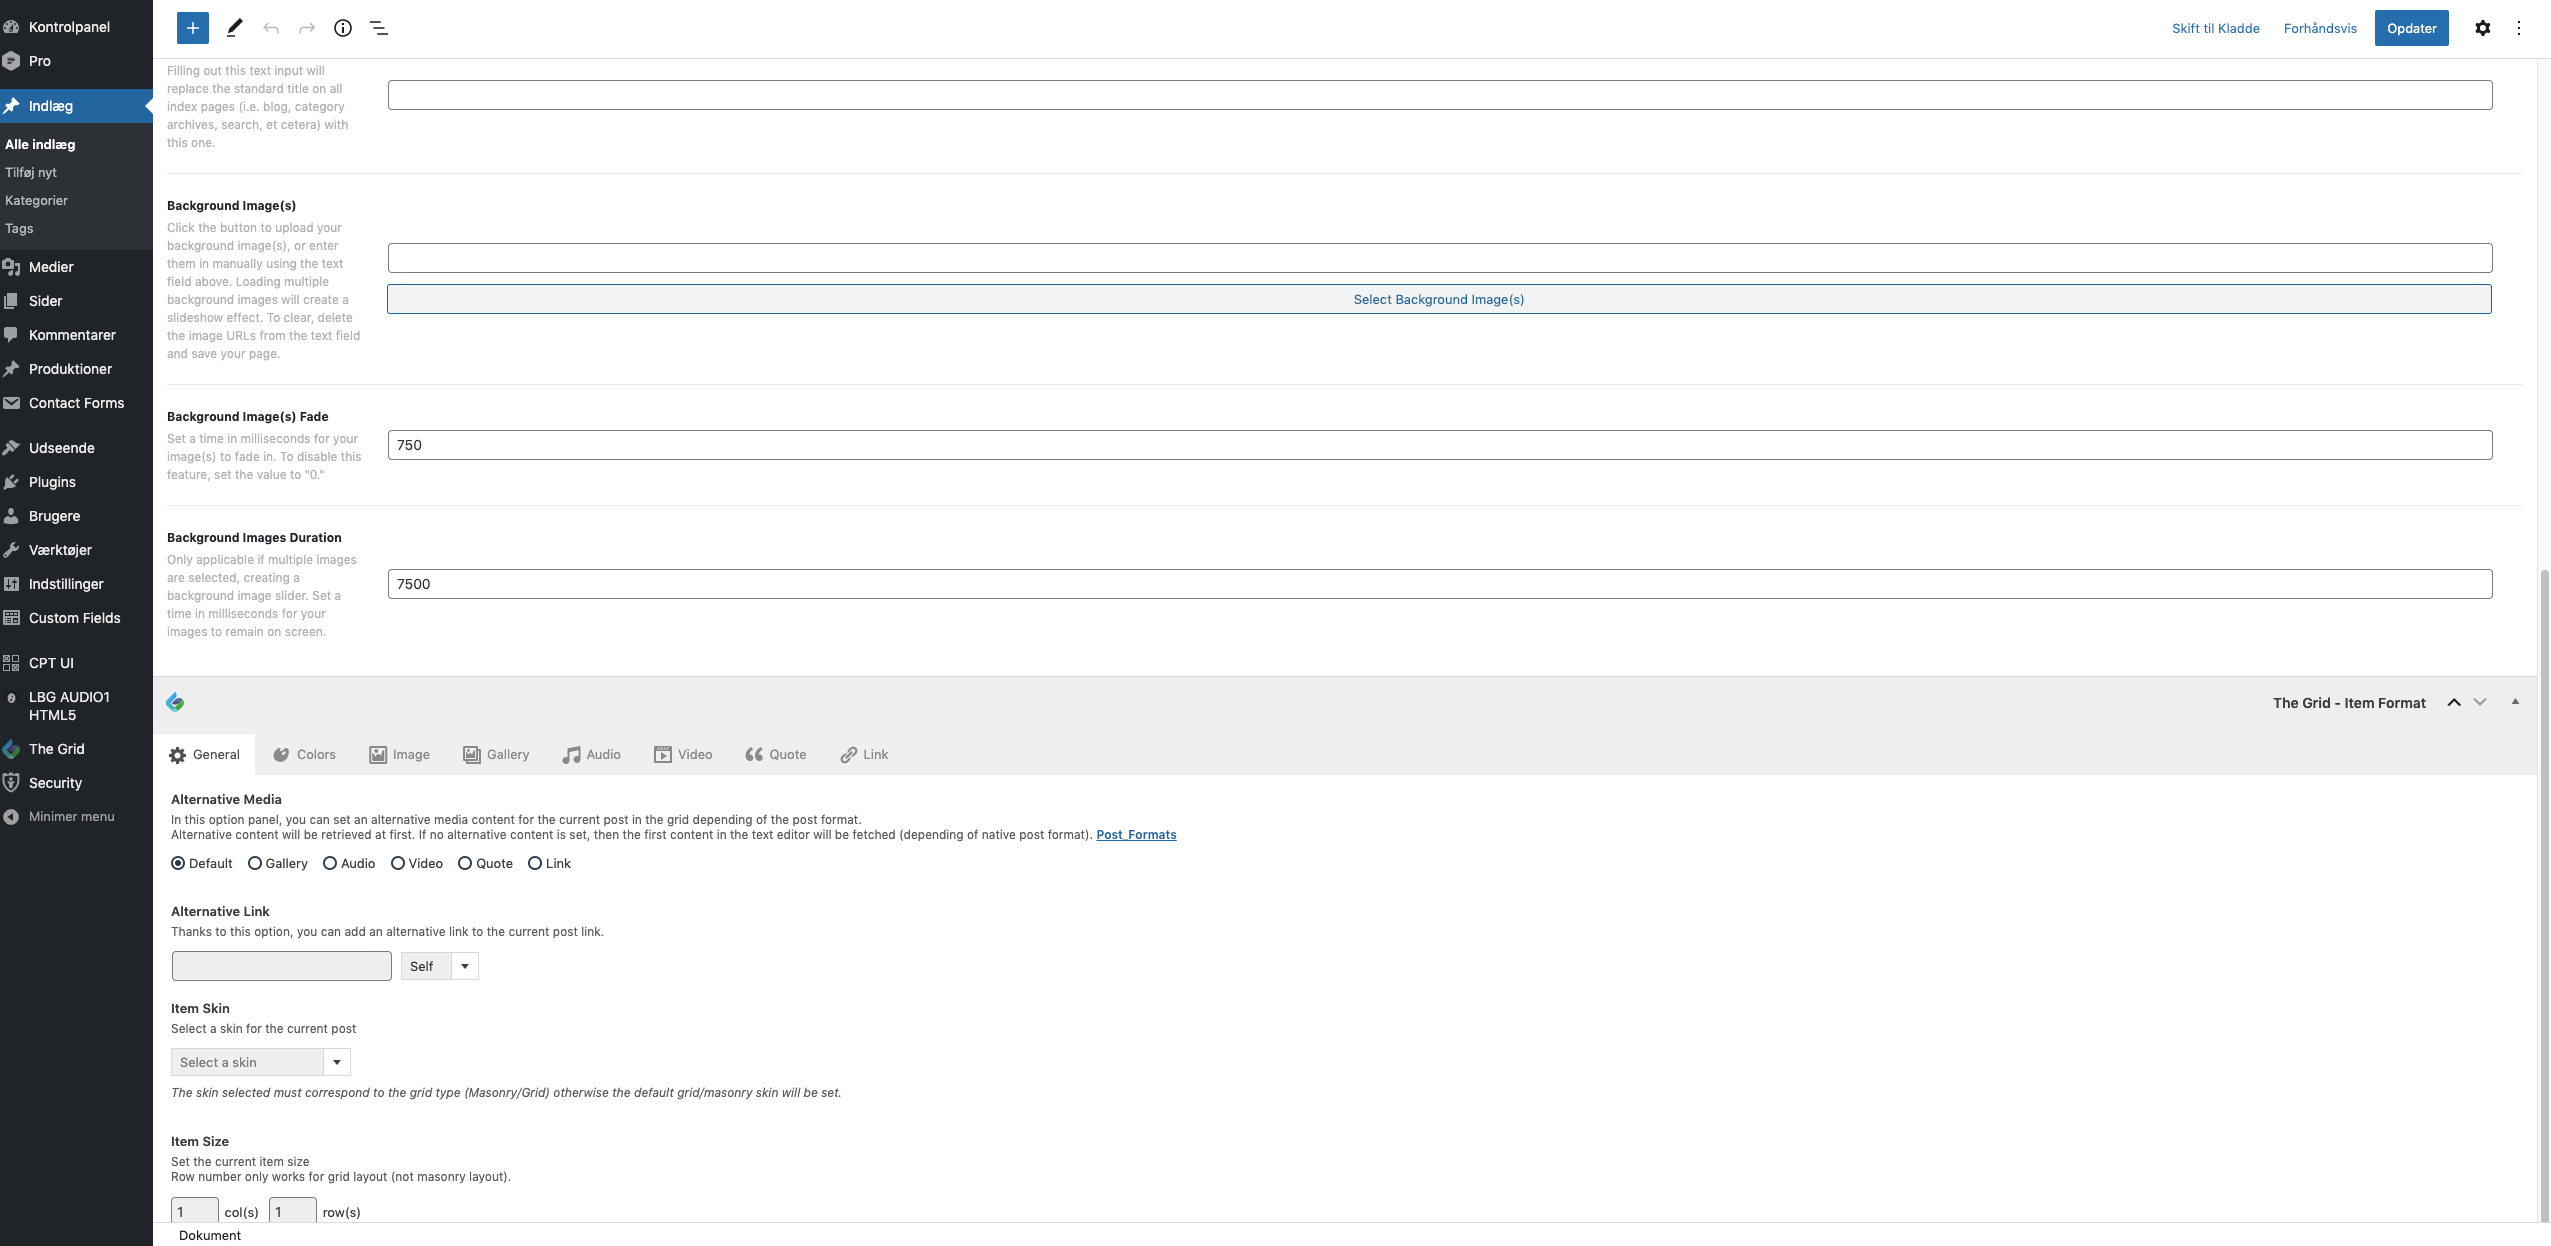This screenshot has width=2551, height=1246.
Task: Switch to the General tab
Action: [205, 755]
